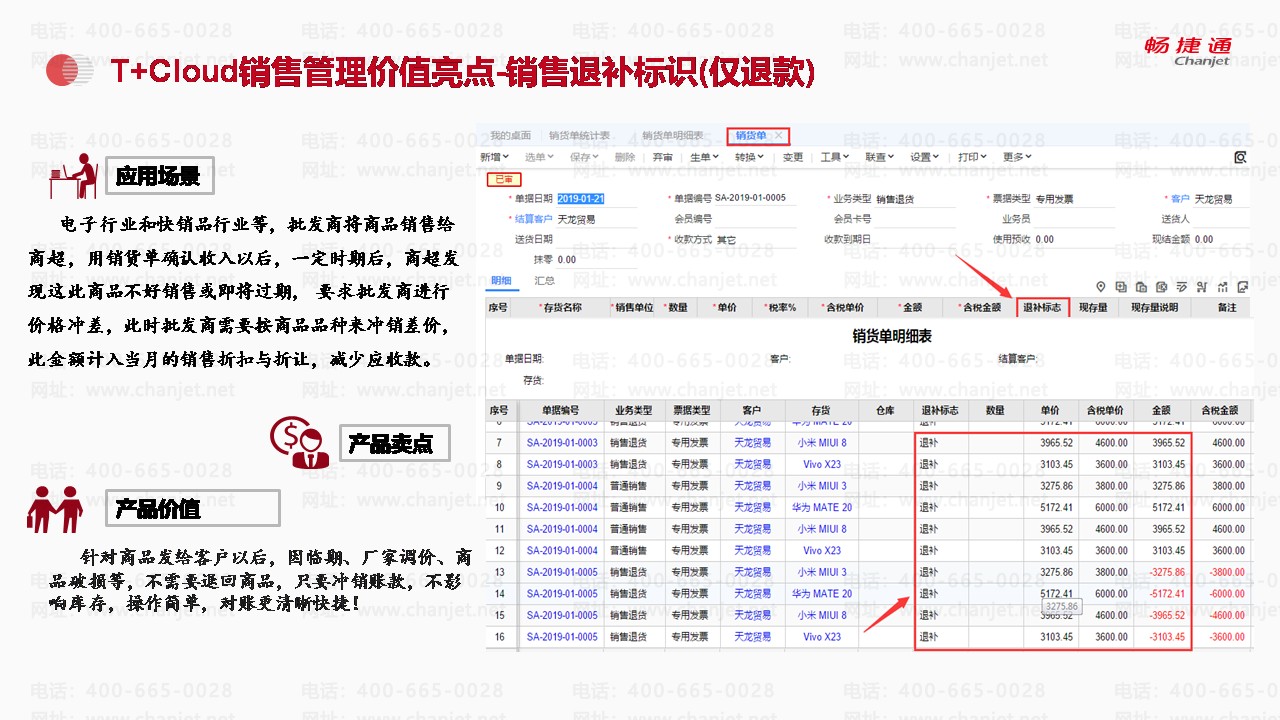Screen dimensions: 1280x720
Task: Click Vivo X23 link in row 16
Action: (822, 637)
